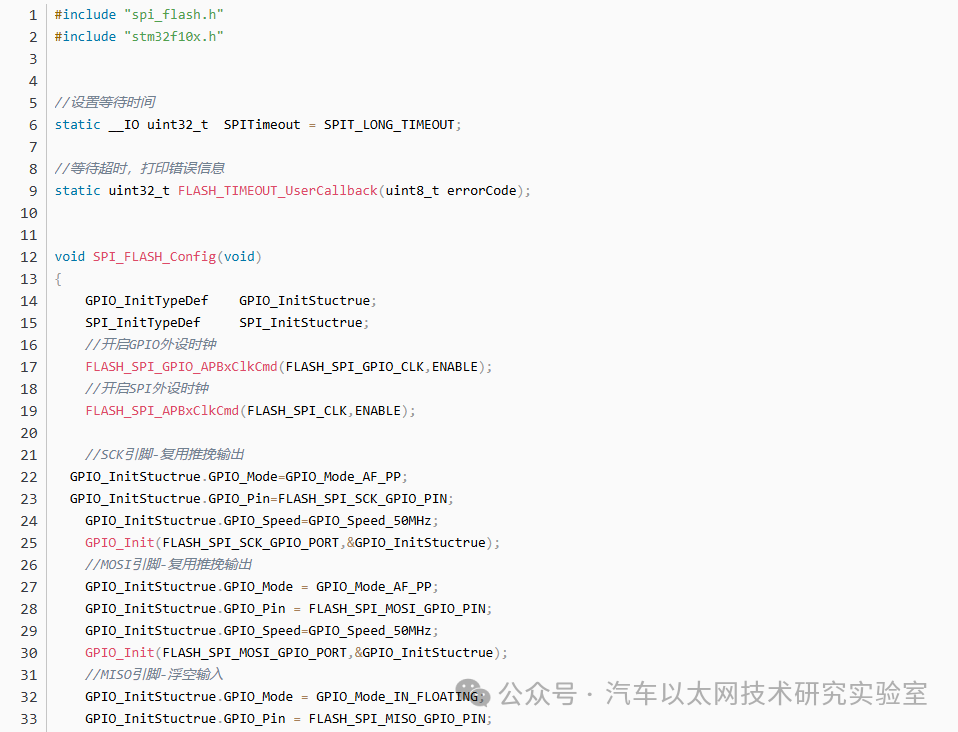Select the comment //等待超时，打印错误信息
This screenshot has height=732, width=958.
[139, 168]
